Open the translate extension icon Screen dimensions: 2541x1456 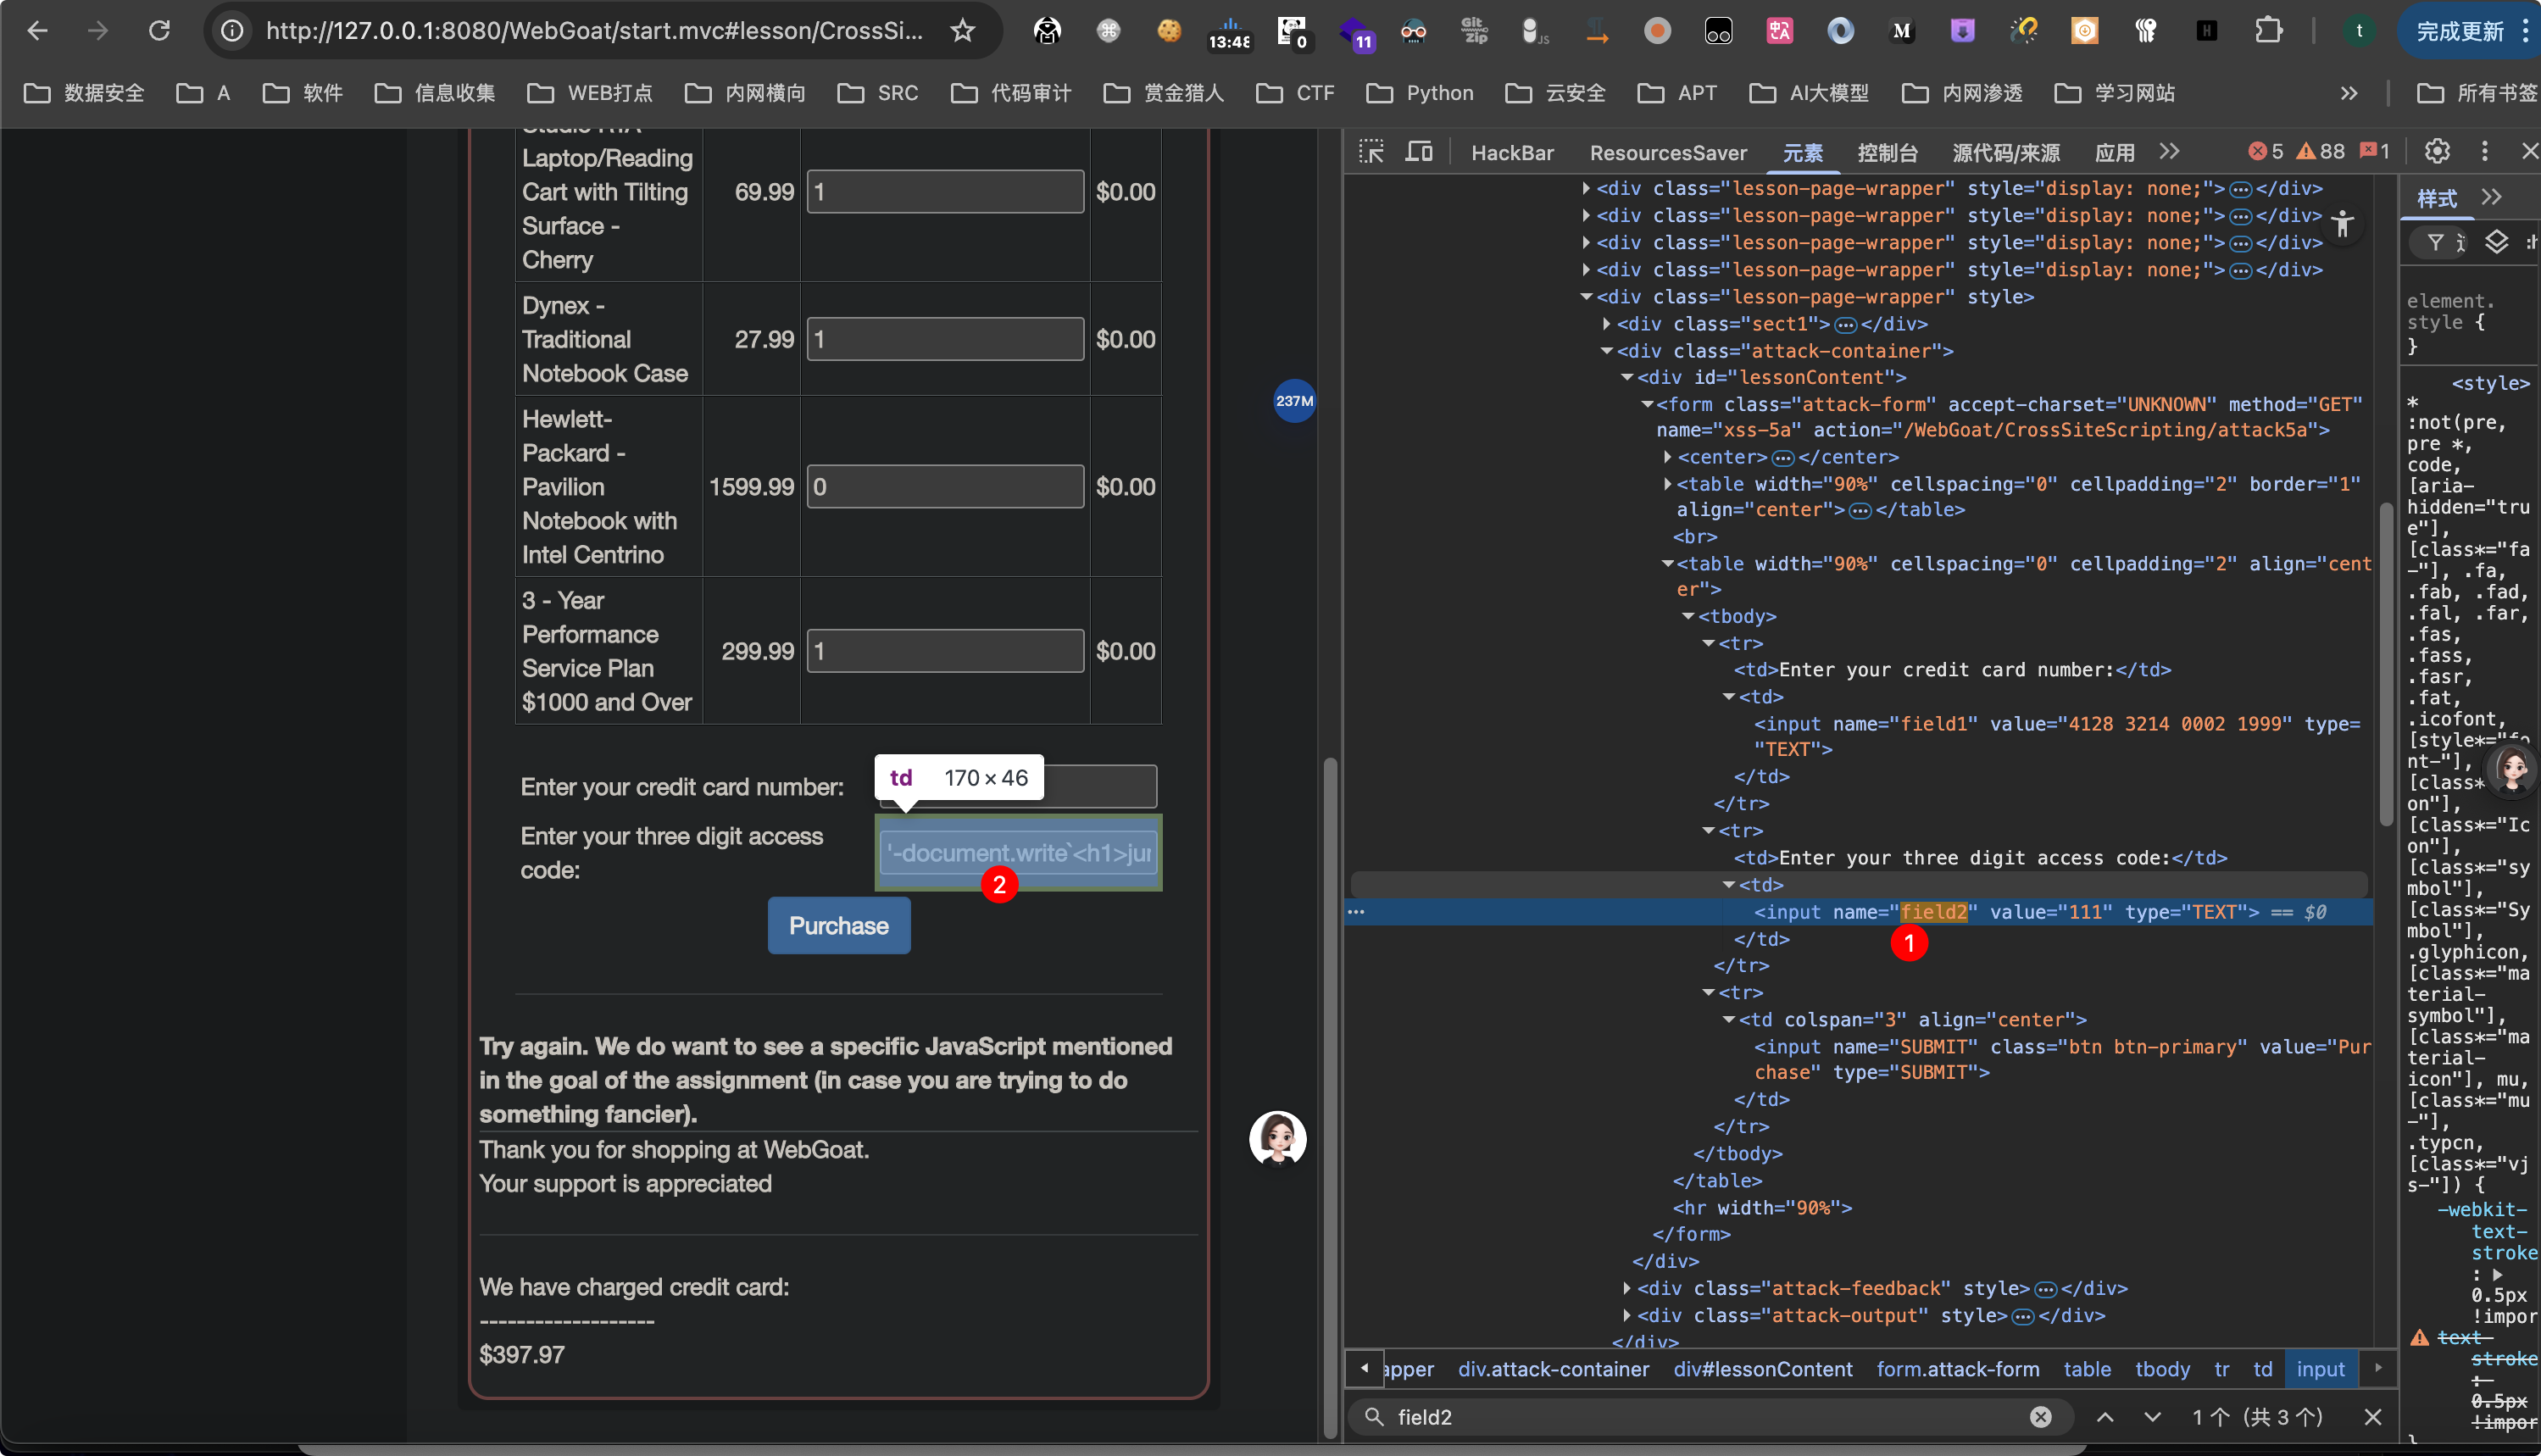pyautogui.click(x=1780, y=31)
